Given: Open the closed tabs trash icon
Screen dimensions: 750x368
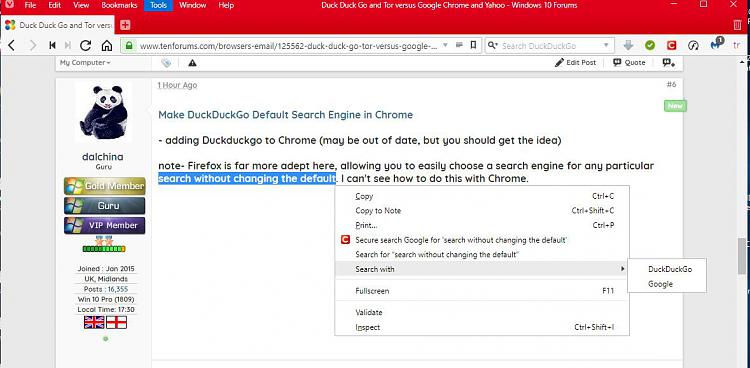Looking at the screenshot, I should [738, 25].
